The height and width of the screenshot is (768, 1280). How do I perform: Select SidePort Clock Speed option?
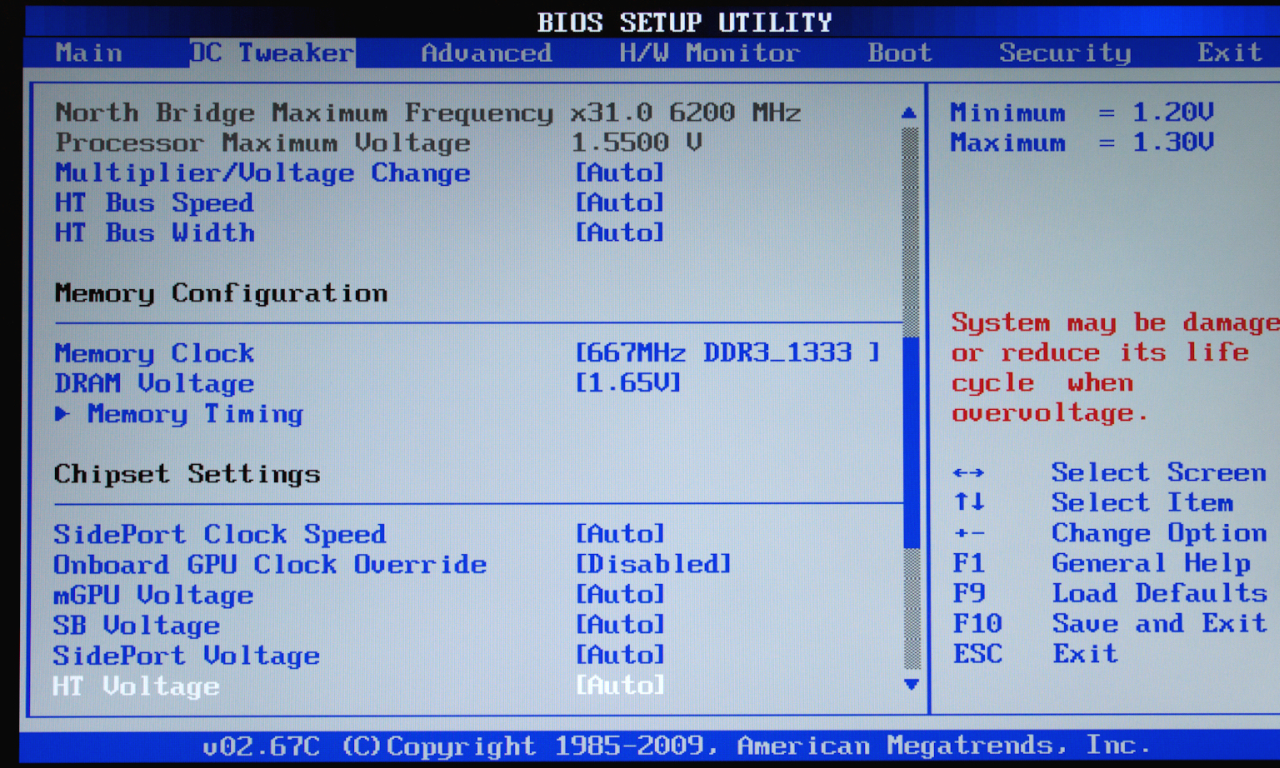click(x=219, y=534)
